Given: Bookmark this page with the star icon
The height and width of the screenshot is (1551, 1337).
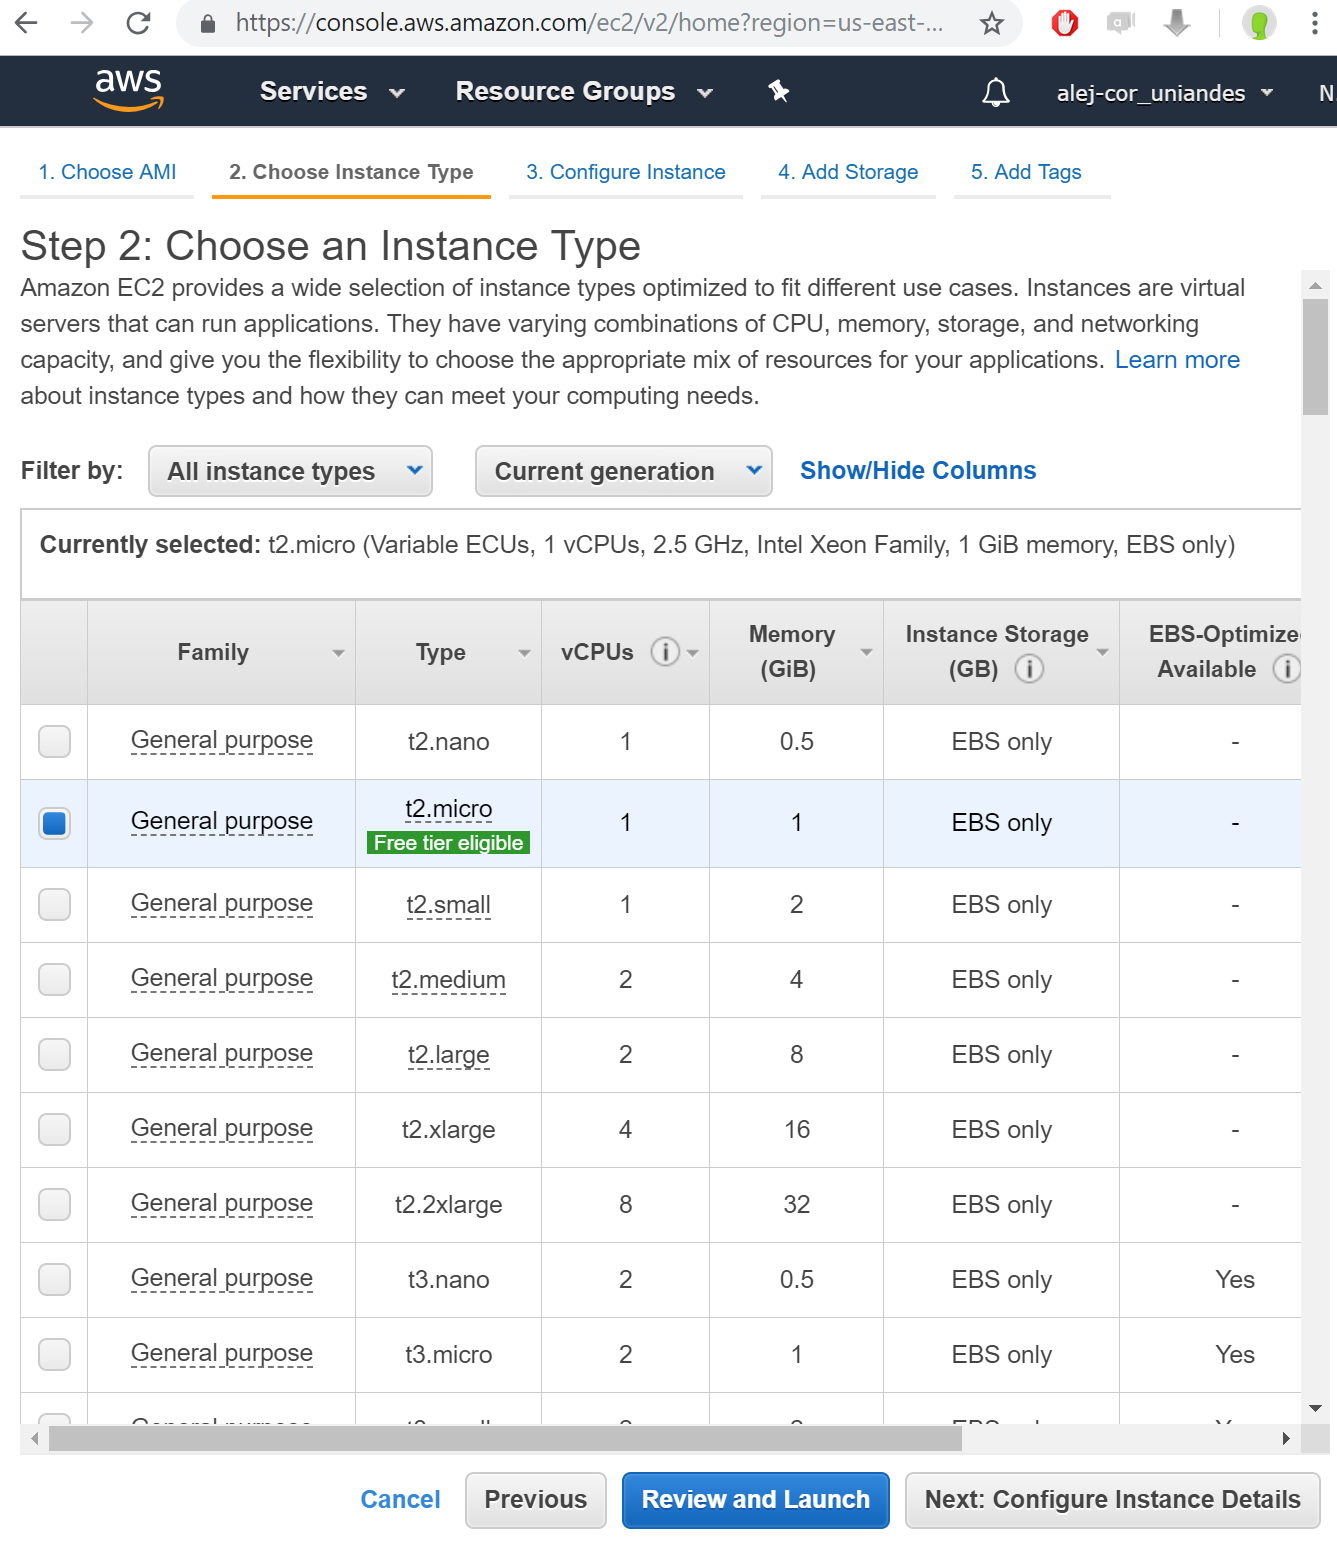Looking at the screenshot, I should point(991,23).
